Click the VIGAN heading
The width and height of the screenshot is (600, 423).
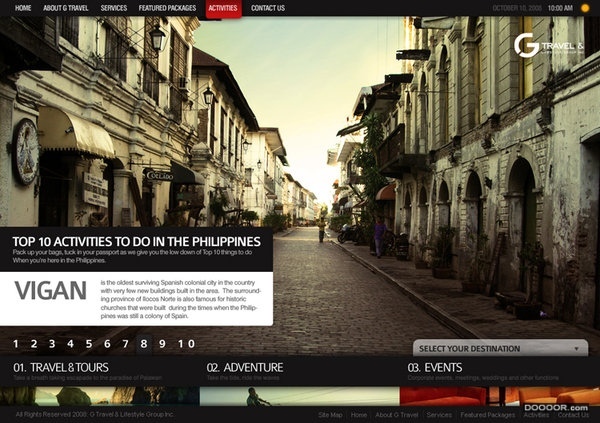tap(51, 291)
